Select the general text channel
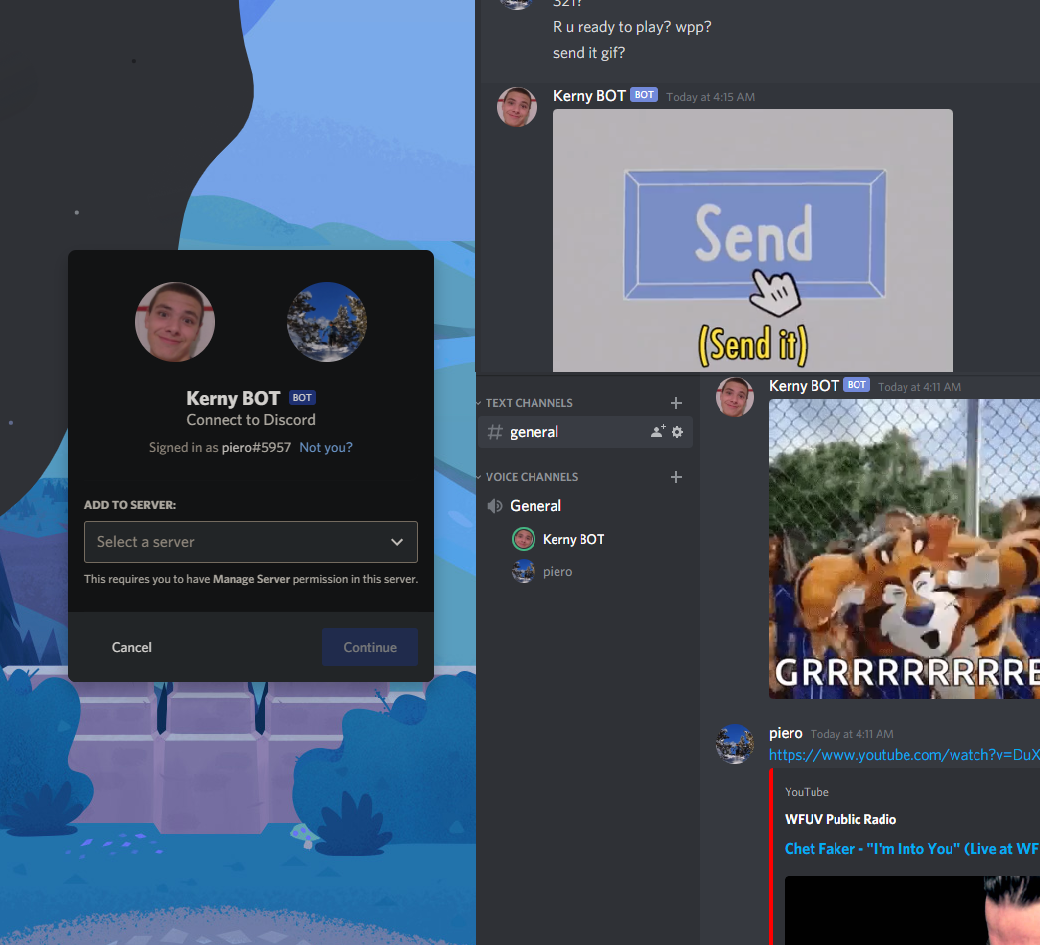The image size is (1040, 945). tap(534, 432)
